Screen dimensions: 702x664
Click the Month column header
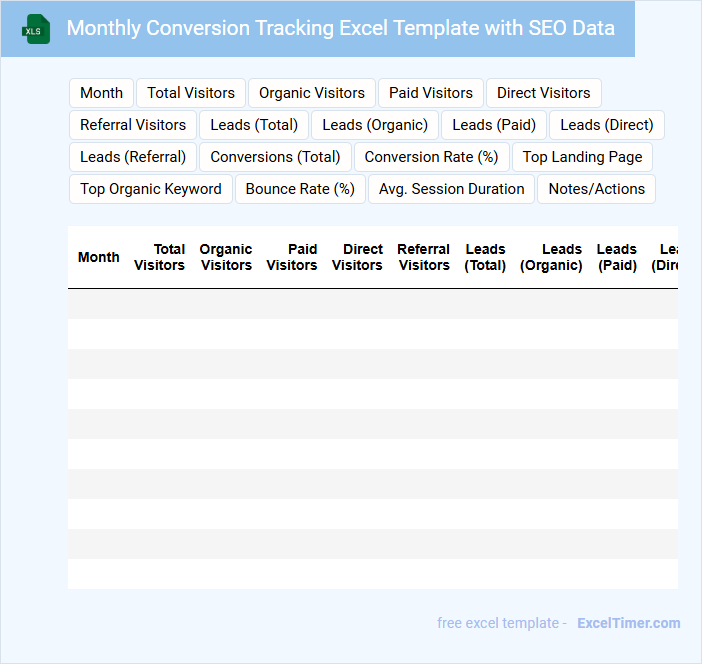99,257
